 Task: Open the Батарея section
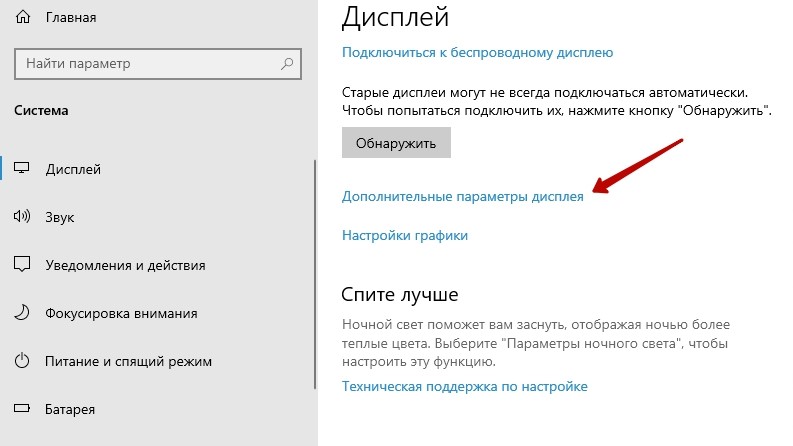pyautogui.click(x=70, y=409)
